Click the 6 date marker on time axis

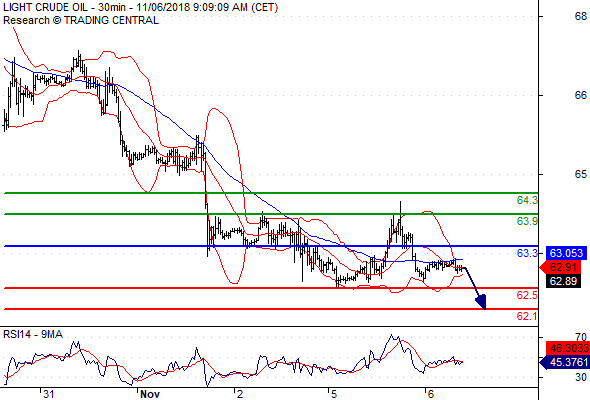pyautogui.click(x=430, y=394)
